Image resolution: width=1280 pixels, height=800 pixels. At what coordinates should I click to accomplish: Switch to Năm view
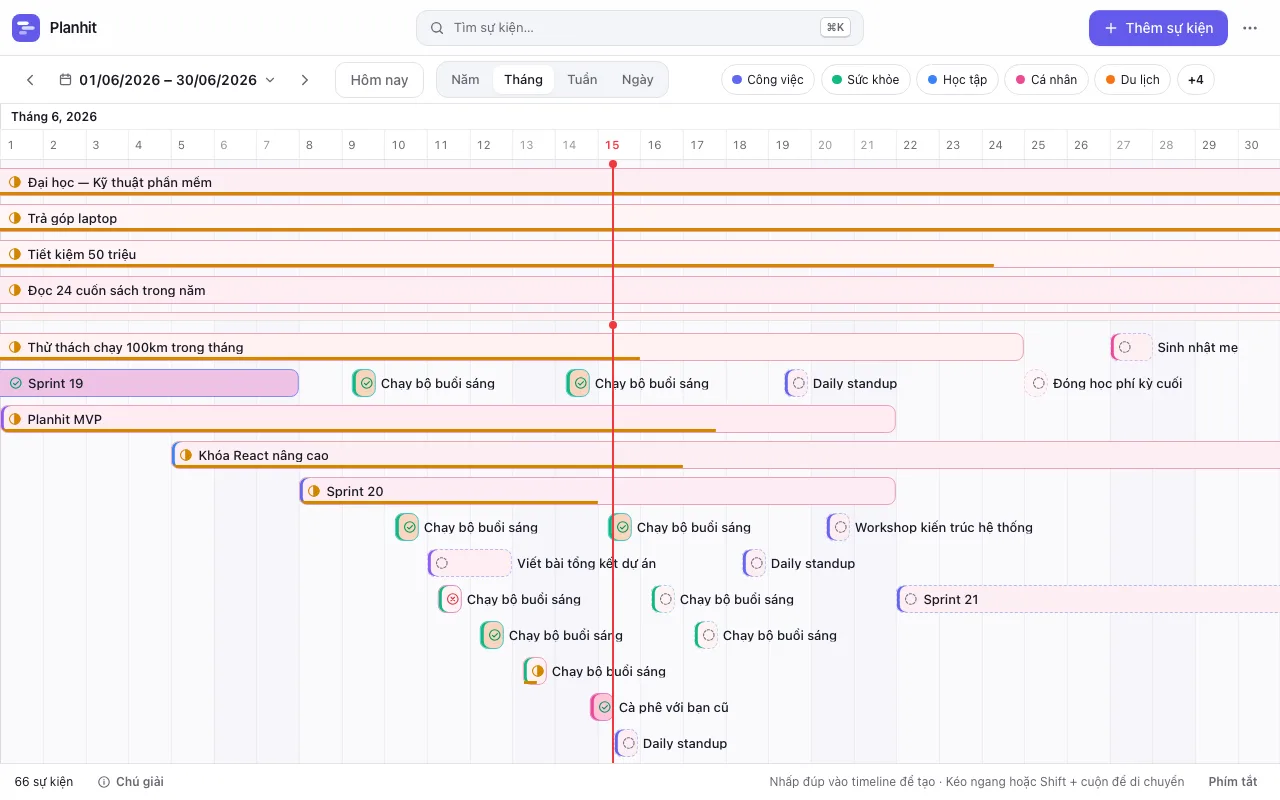[465, 80]
